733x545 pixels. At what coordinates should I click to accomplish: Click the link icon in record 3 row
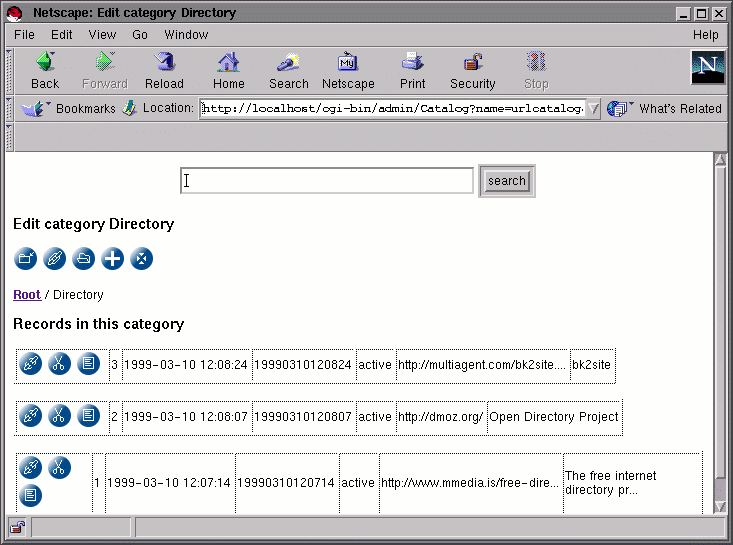tap(31, 365)
